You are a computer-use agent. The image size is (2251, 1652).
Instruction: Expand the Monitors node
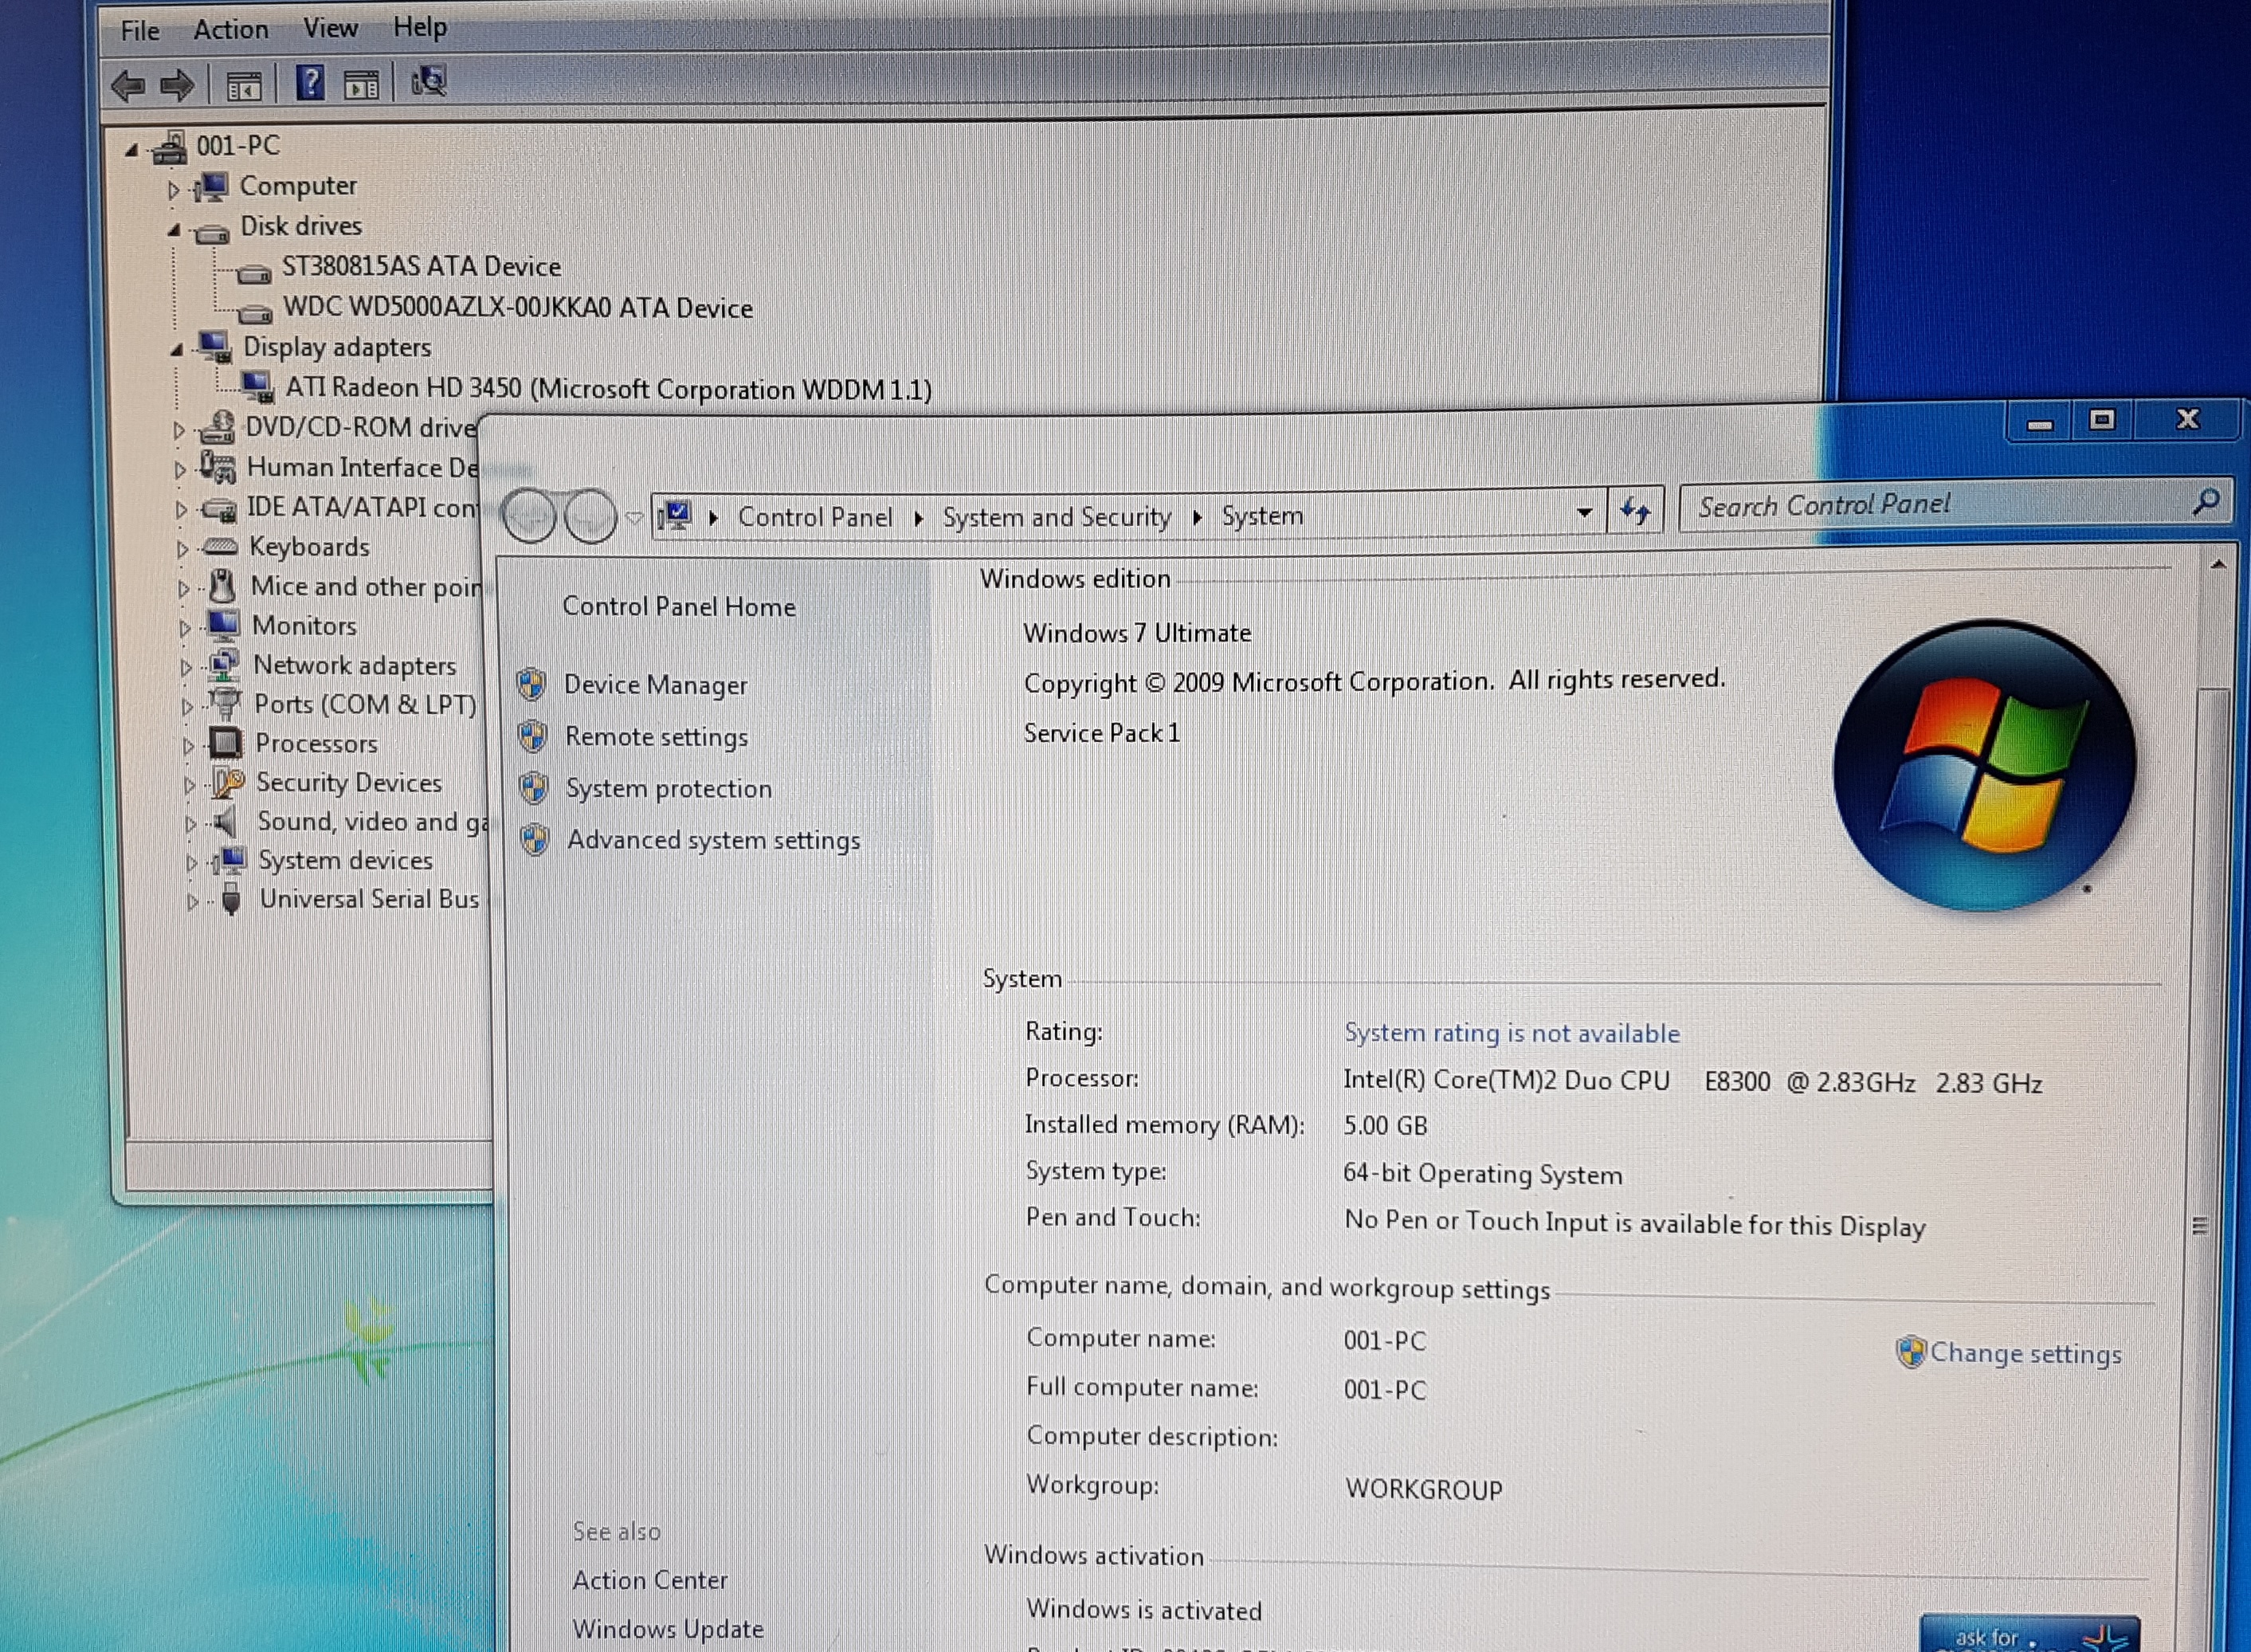[184, 628]
